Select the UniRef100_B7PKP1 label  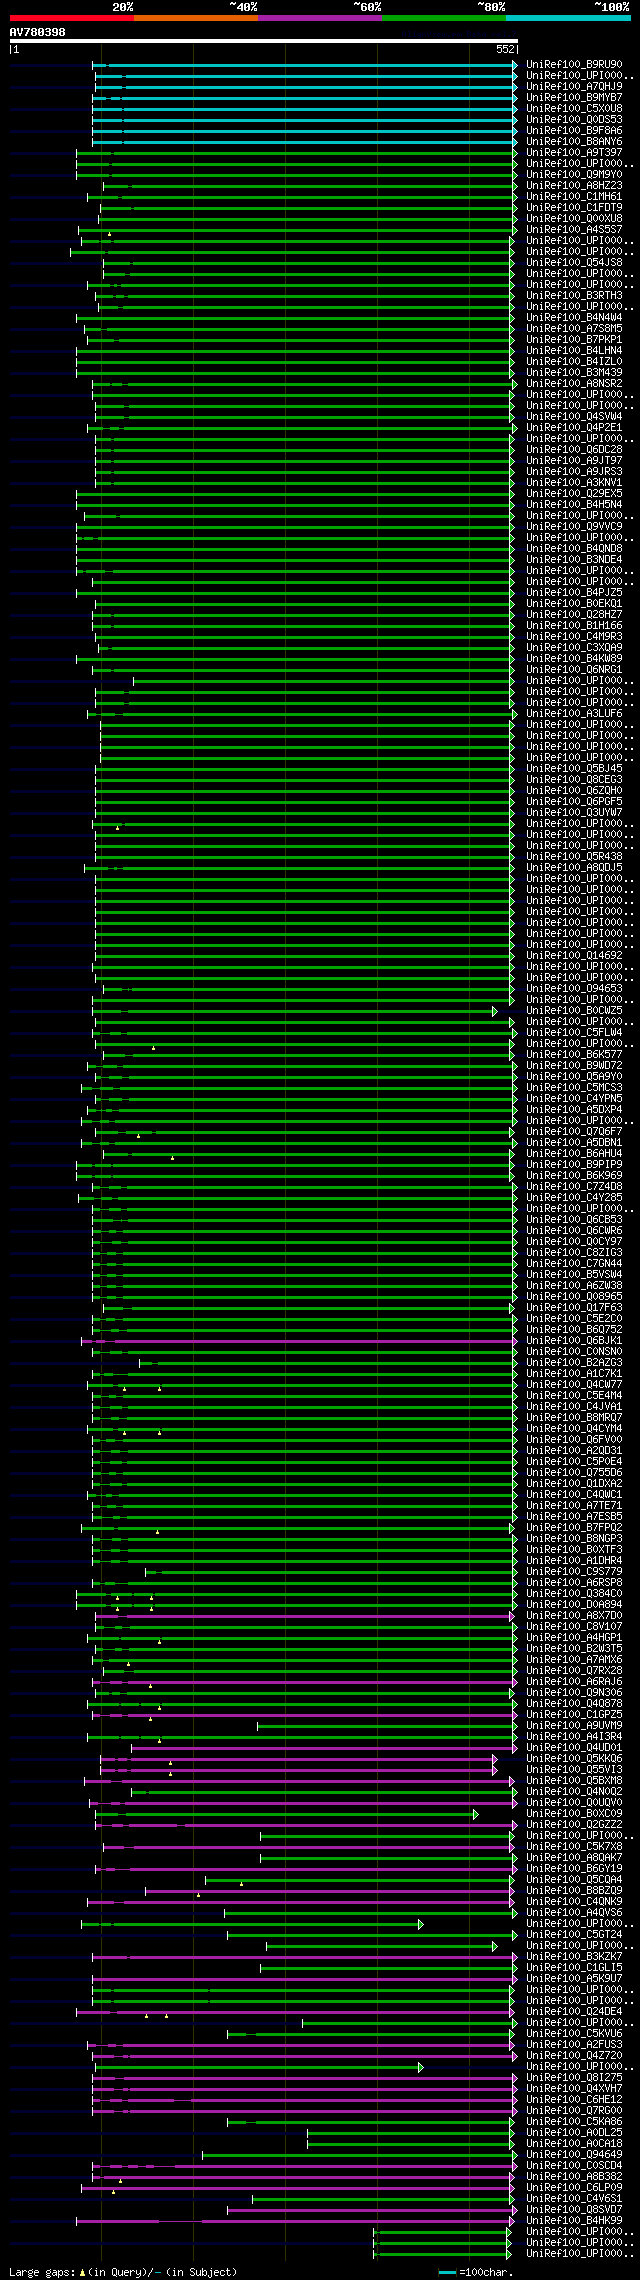click(x=574, y=340)
